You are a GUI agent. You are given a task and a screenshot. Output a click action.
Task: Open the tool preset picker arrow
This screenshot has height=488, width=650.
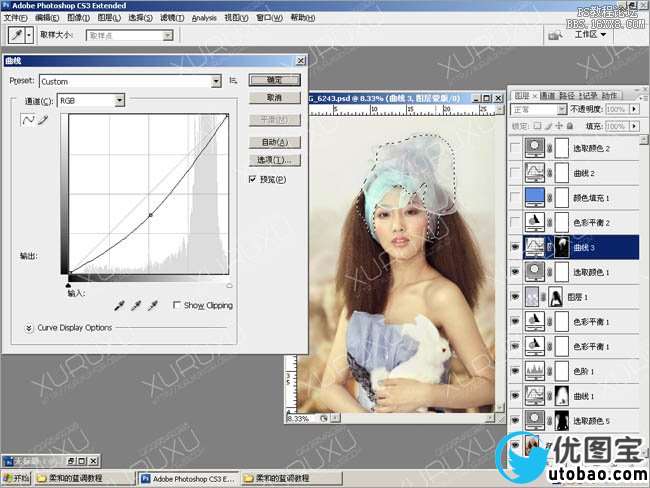click(29, 35)
